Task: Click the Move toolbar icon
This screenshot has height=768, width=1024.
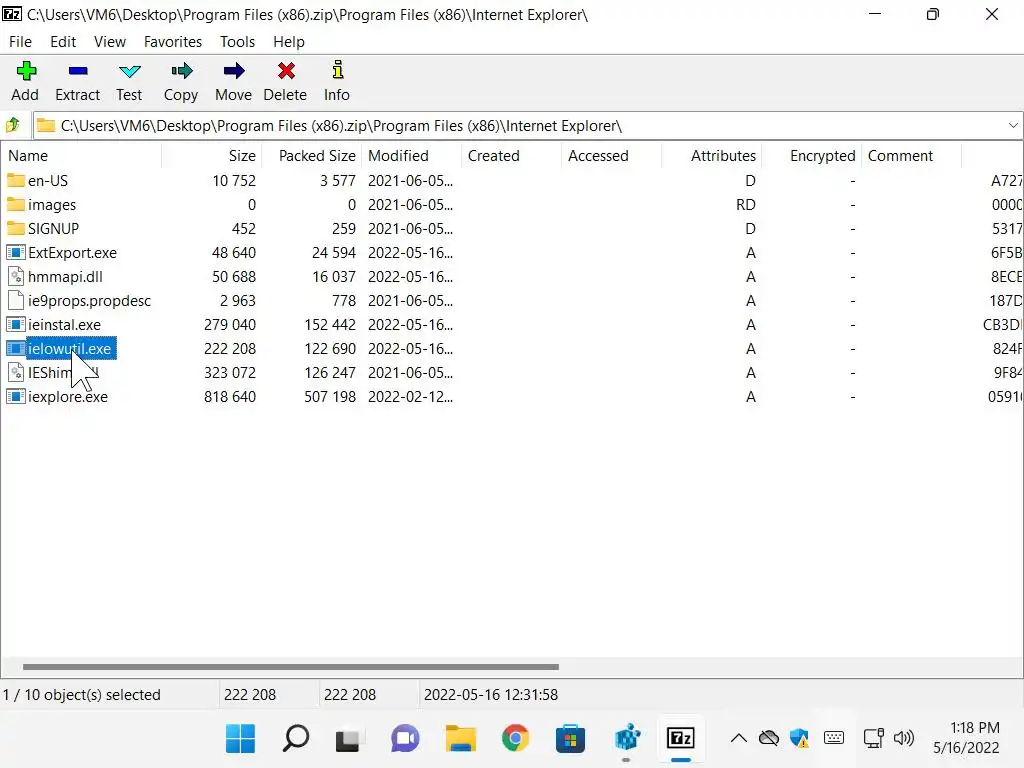Action: pyautogui.click(x=233, y=71)
